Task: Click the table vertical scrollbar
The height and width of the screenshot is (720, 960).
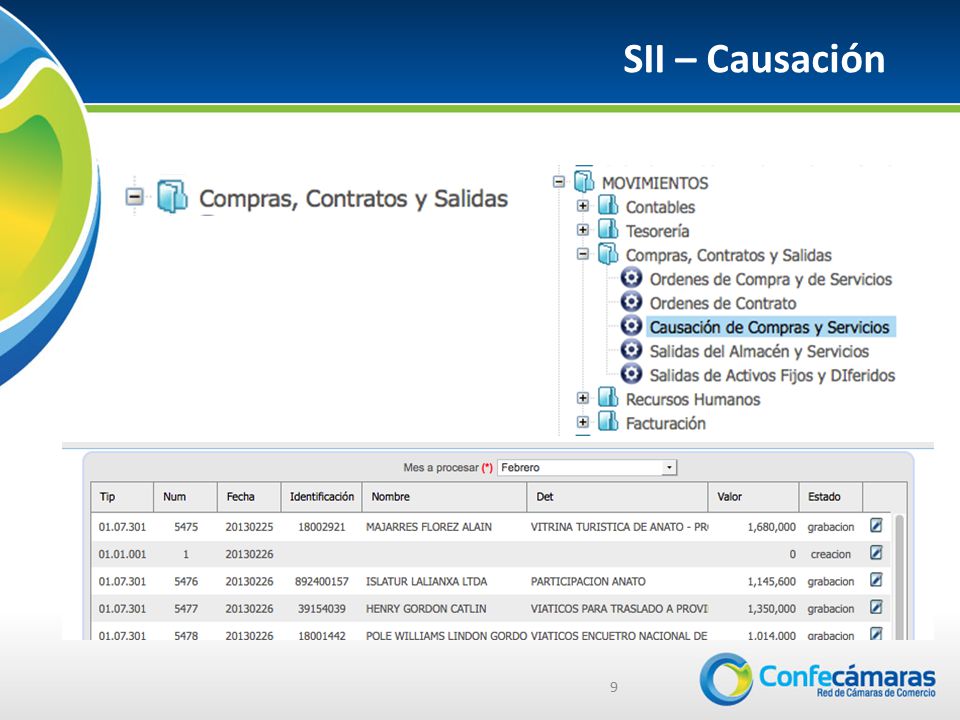Action: (899, 576)
